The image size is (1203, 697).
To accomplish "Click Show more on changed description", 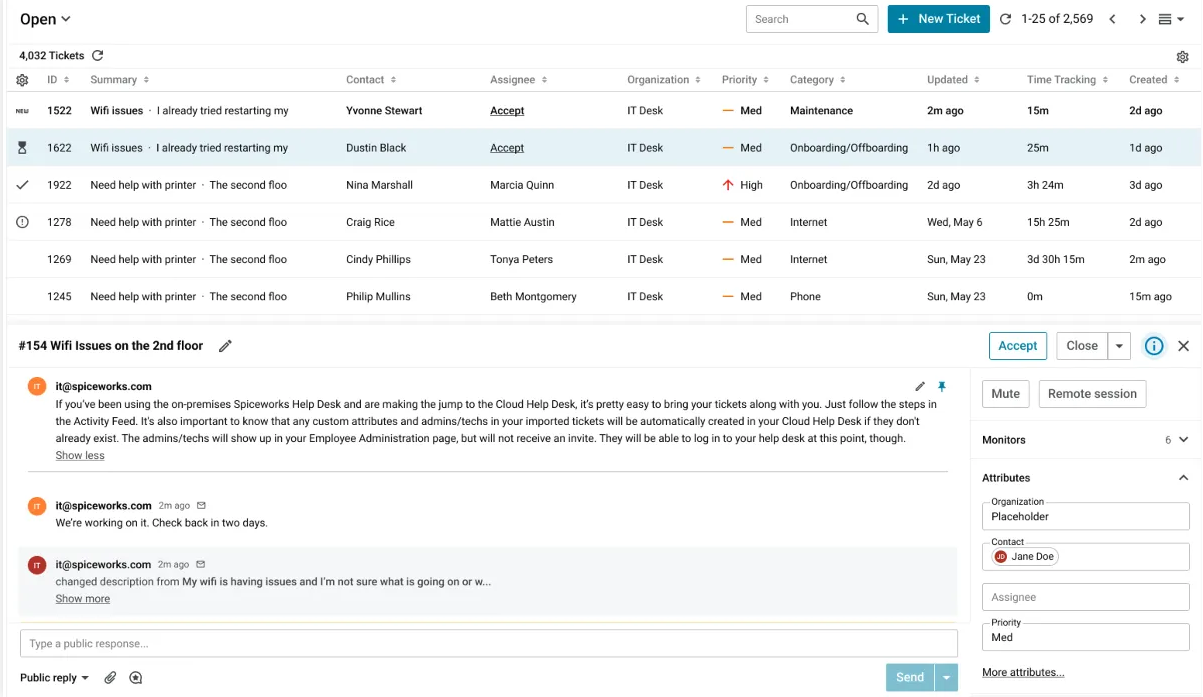I will [83, 599].
